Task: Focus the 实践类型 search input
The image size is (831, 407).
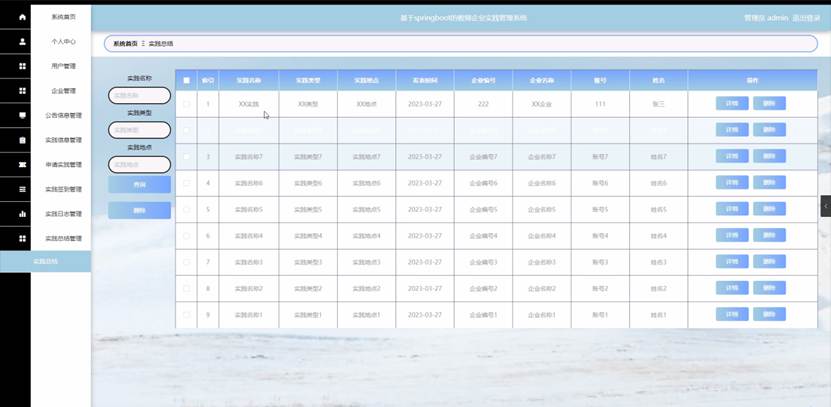Action: coord(139,130)
